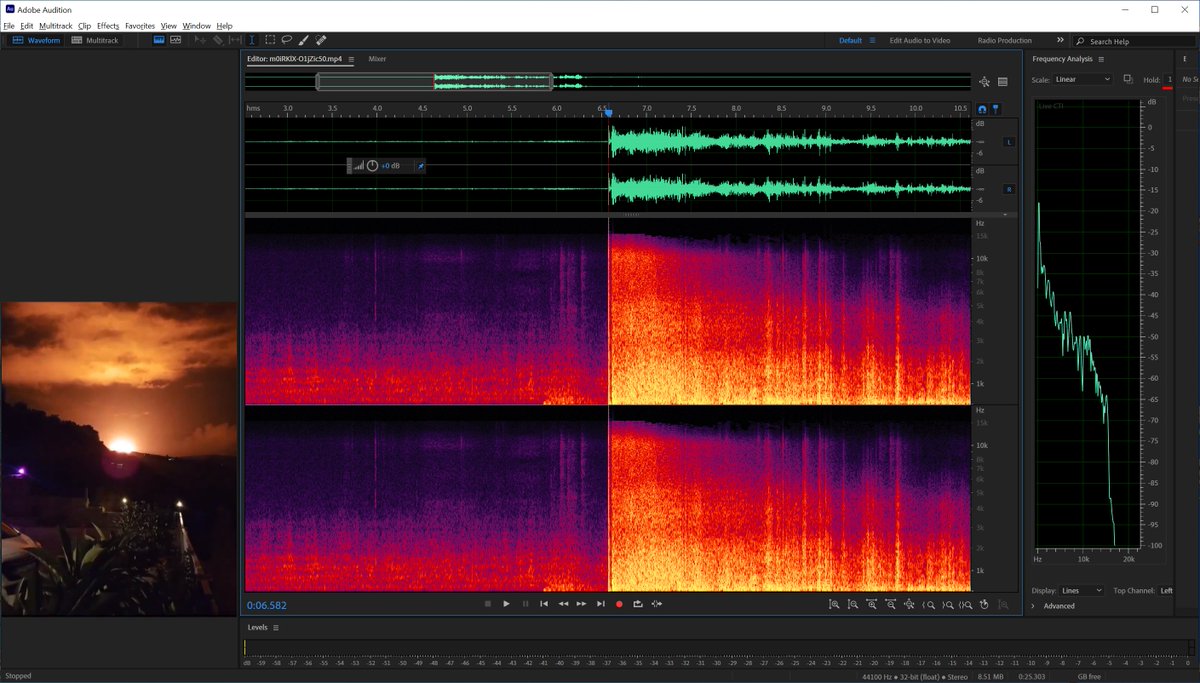Click the Loop Playback icon
Viewport: 1200px width, 683px height.
(x=638, y=604)
